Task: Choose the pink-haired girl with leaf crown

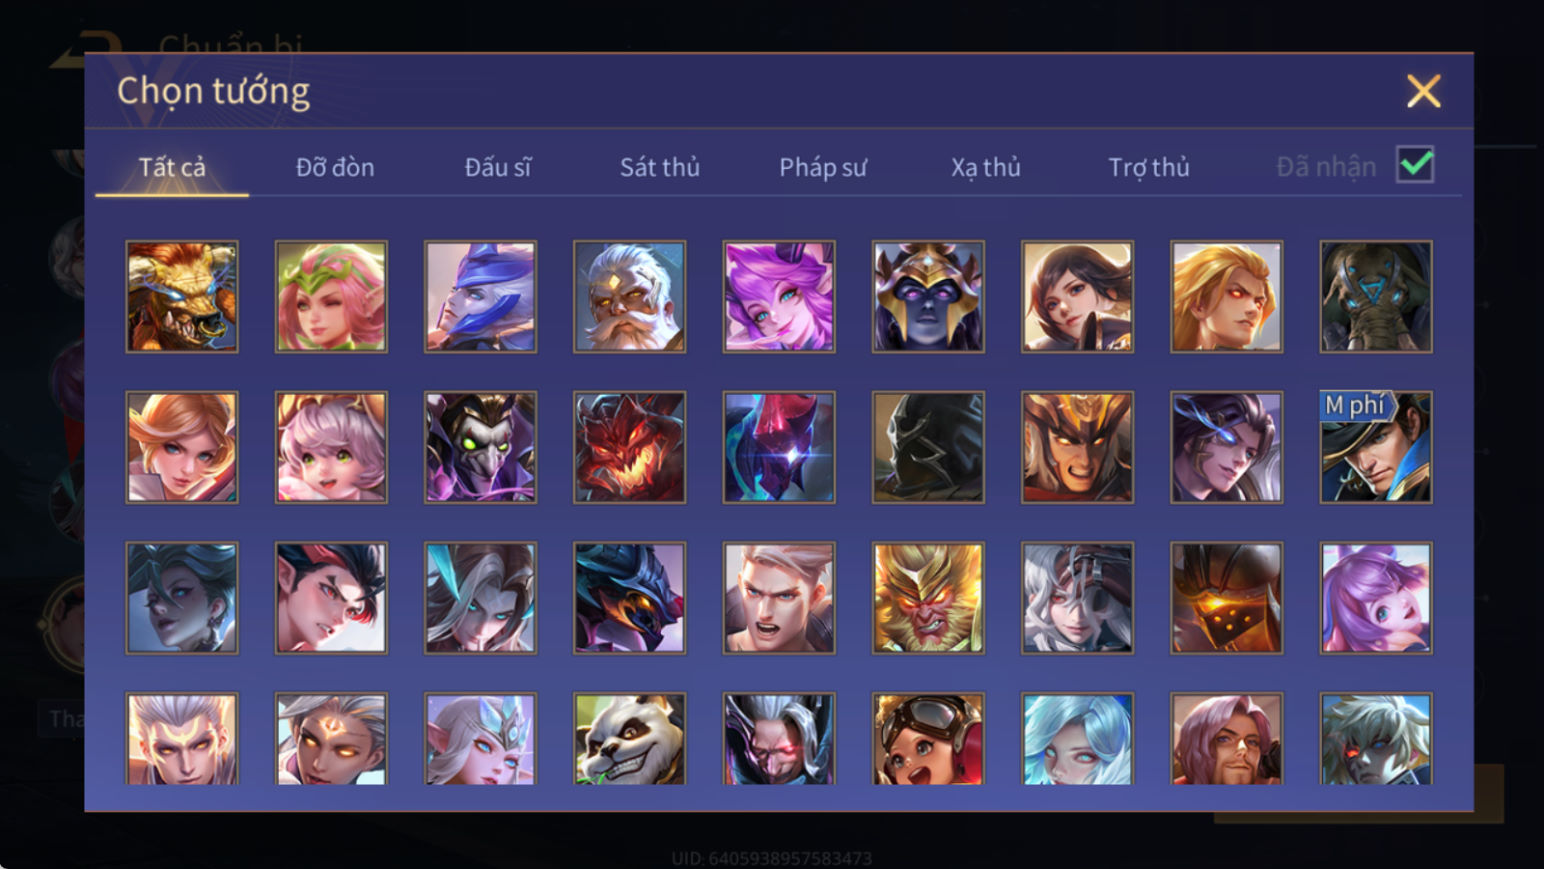Action: click(331, 297)
